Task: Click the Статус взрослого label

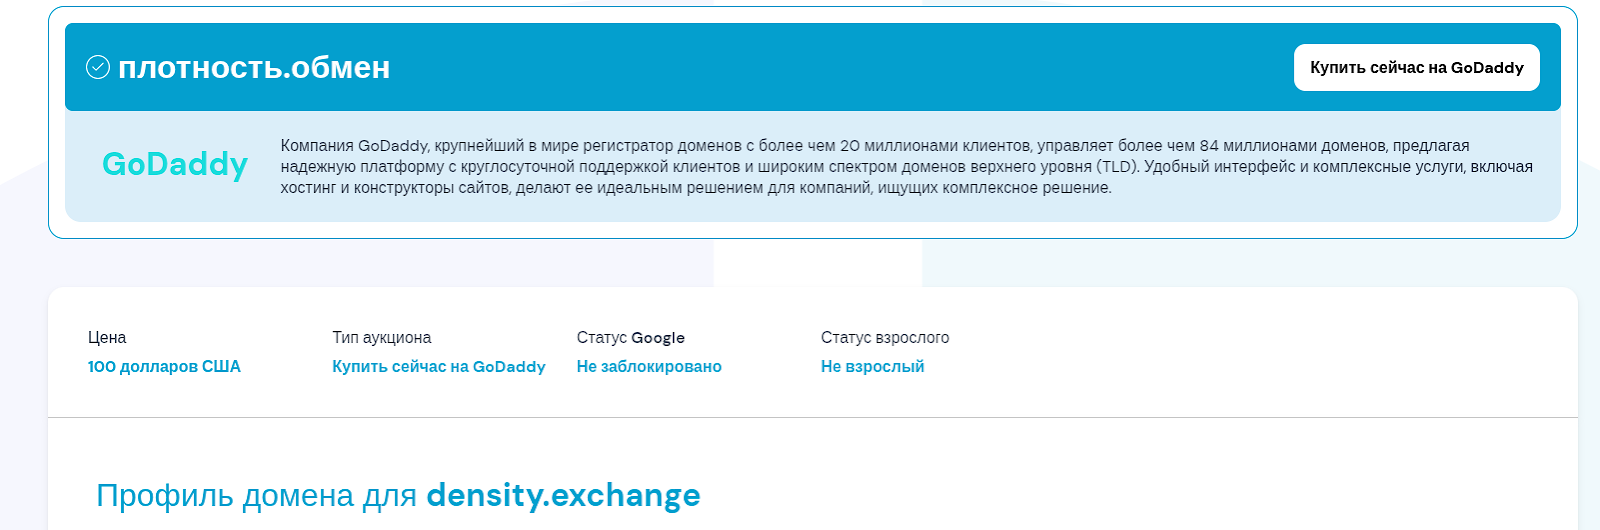Action: pyautogui.click(x=885, y=338)
